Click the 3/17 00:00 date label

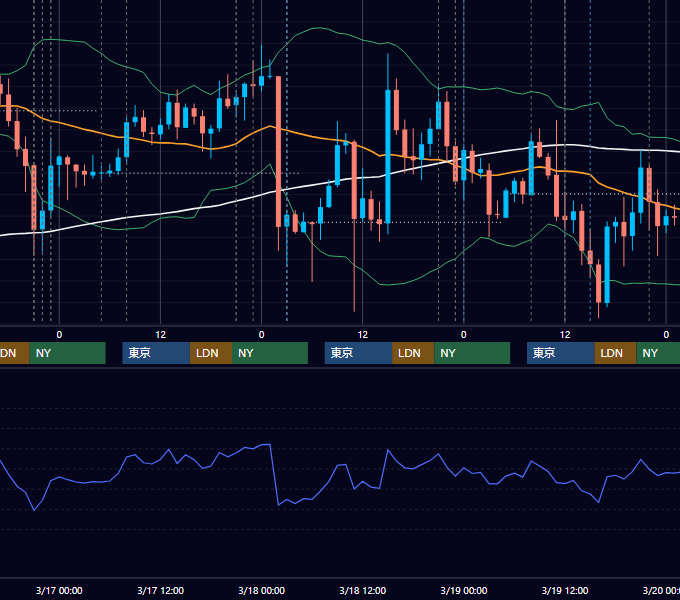[59, 590]
